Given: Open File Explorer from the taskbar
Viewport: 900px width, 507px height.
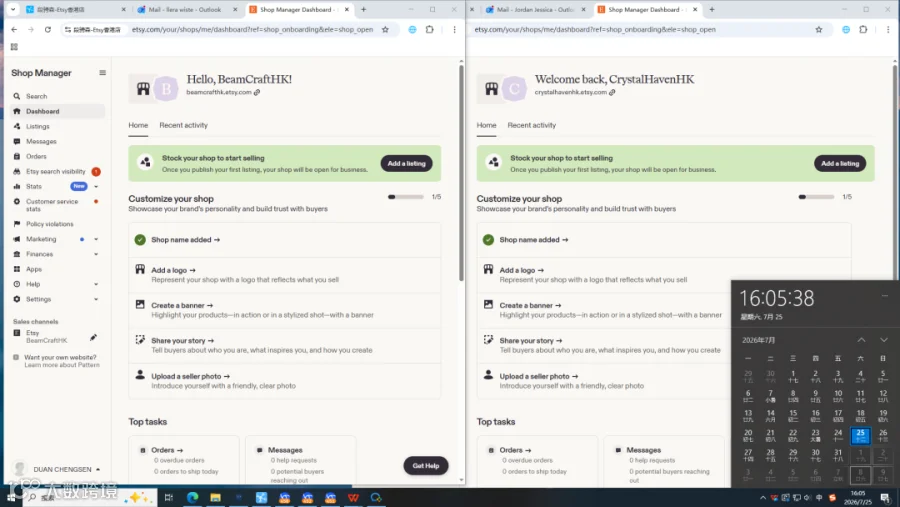Looking at the screenshot, I should tap(215, 497).
